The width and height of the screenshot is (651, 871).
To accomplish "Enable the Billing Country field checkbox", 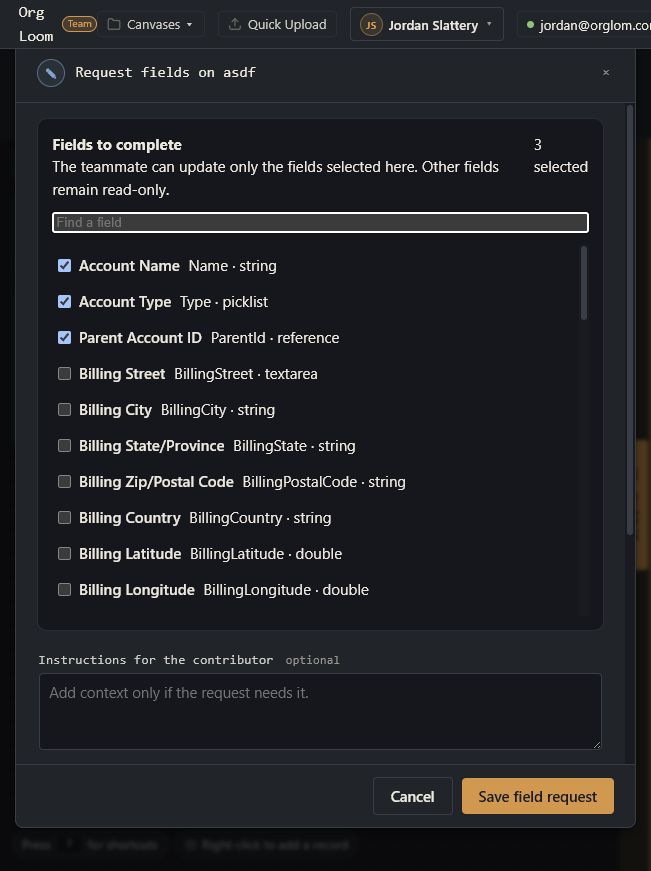I will [x=64, y=518].
